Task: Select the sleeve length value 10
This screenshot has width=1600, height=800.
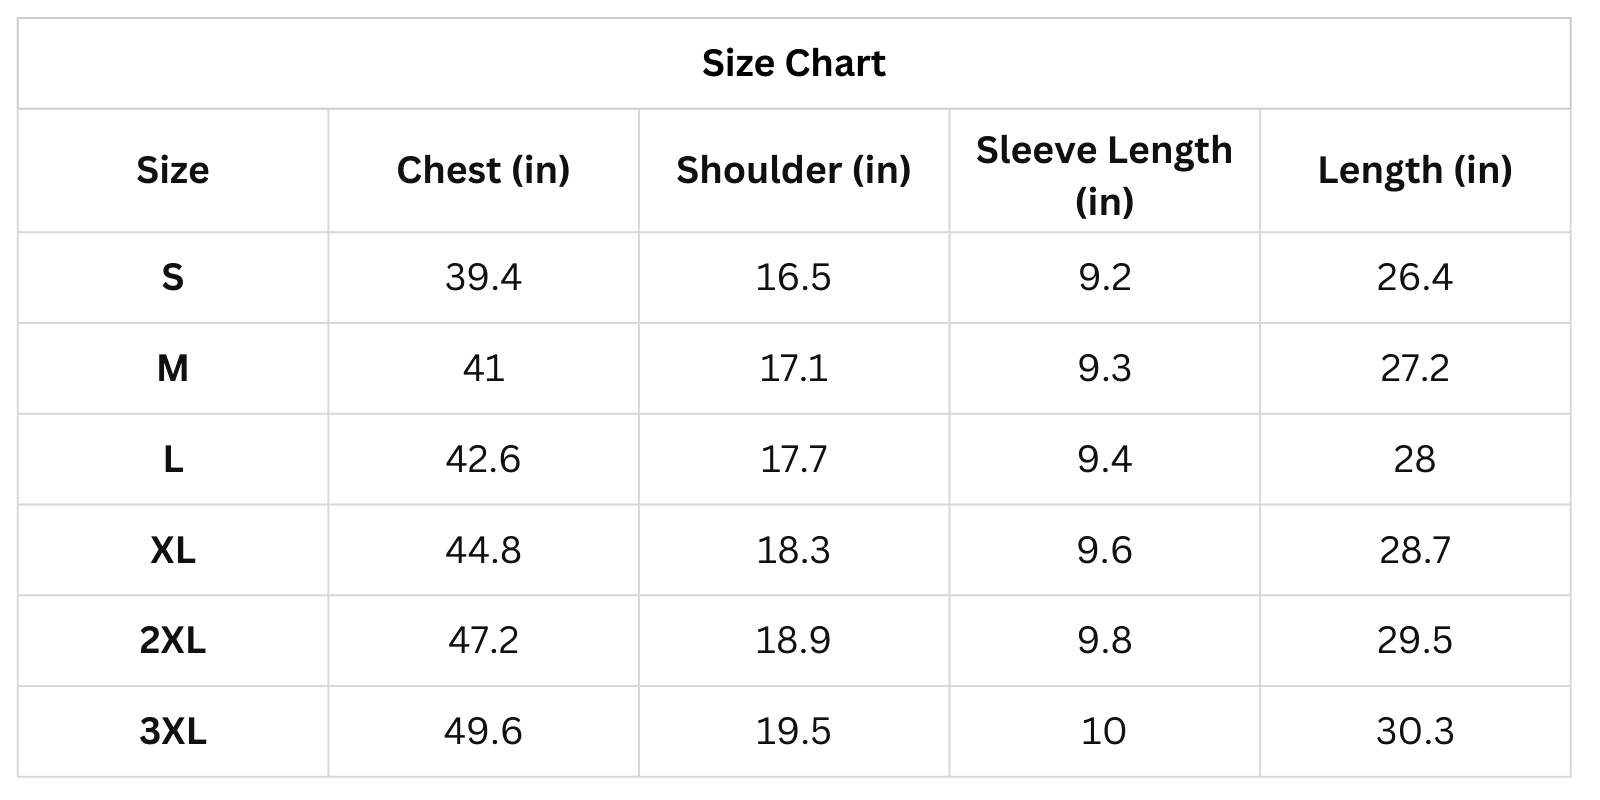Action: click(1104, 731)
